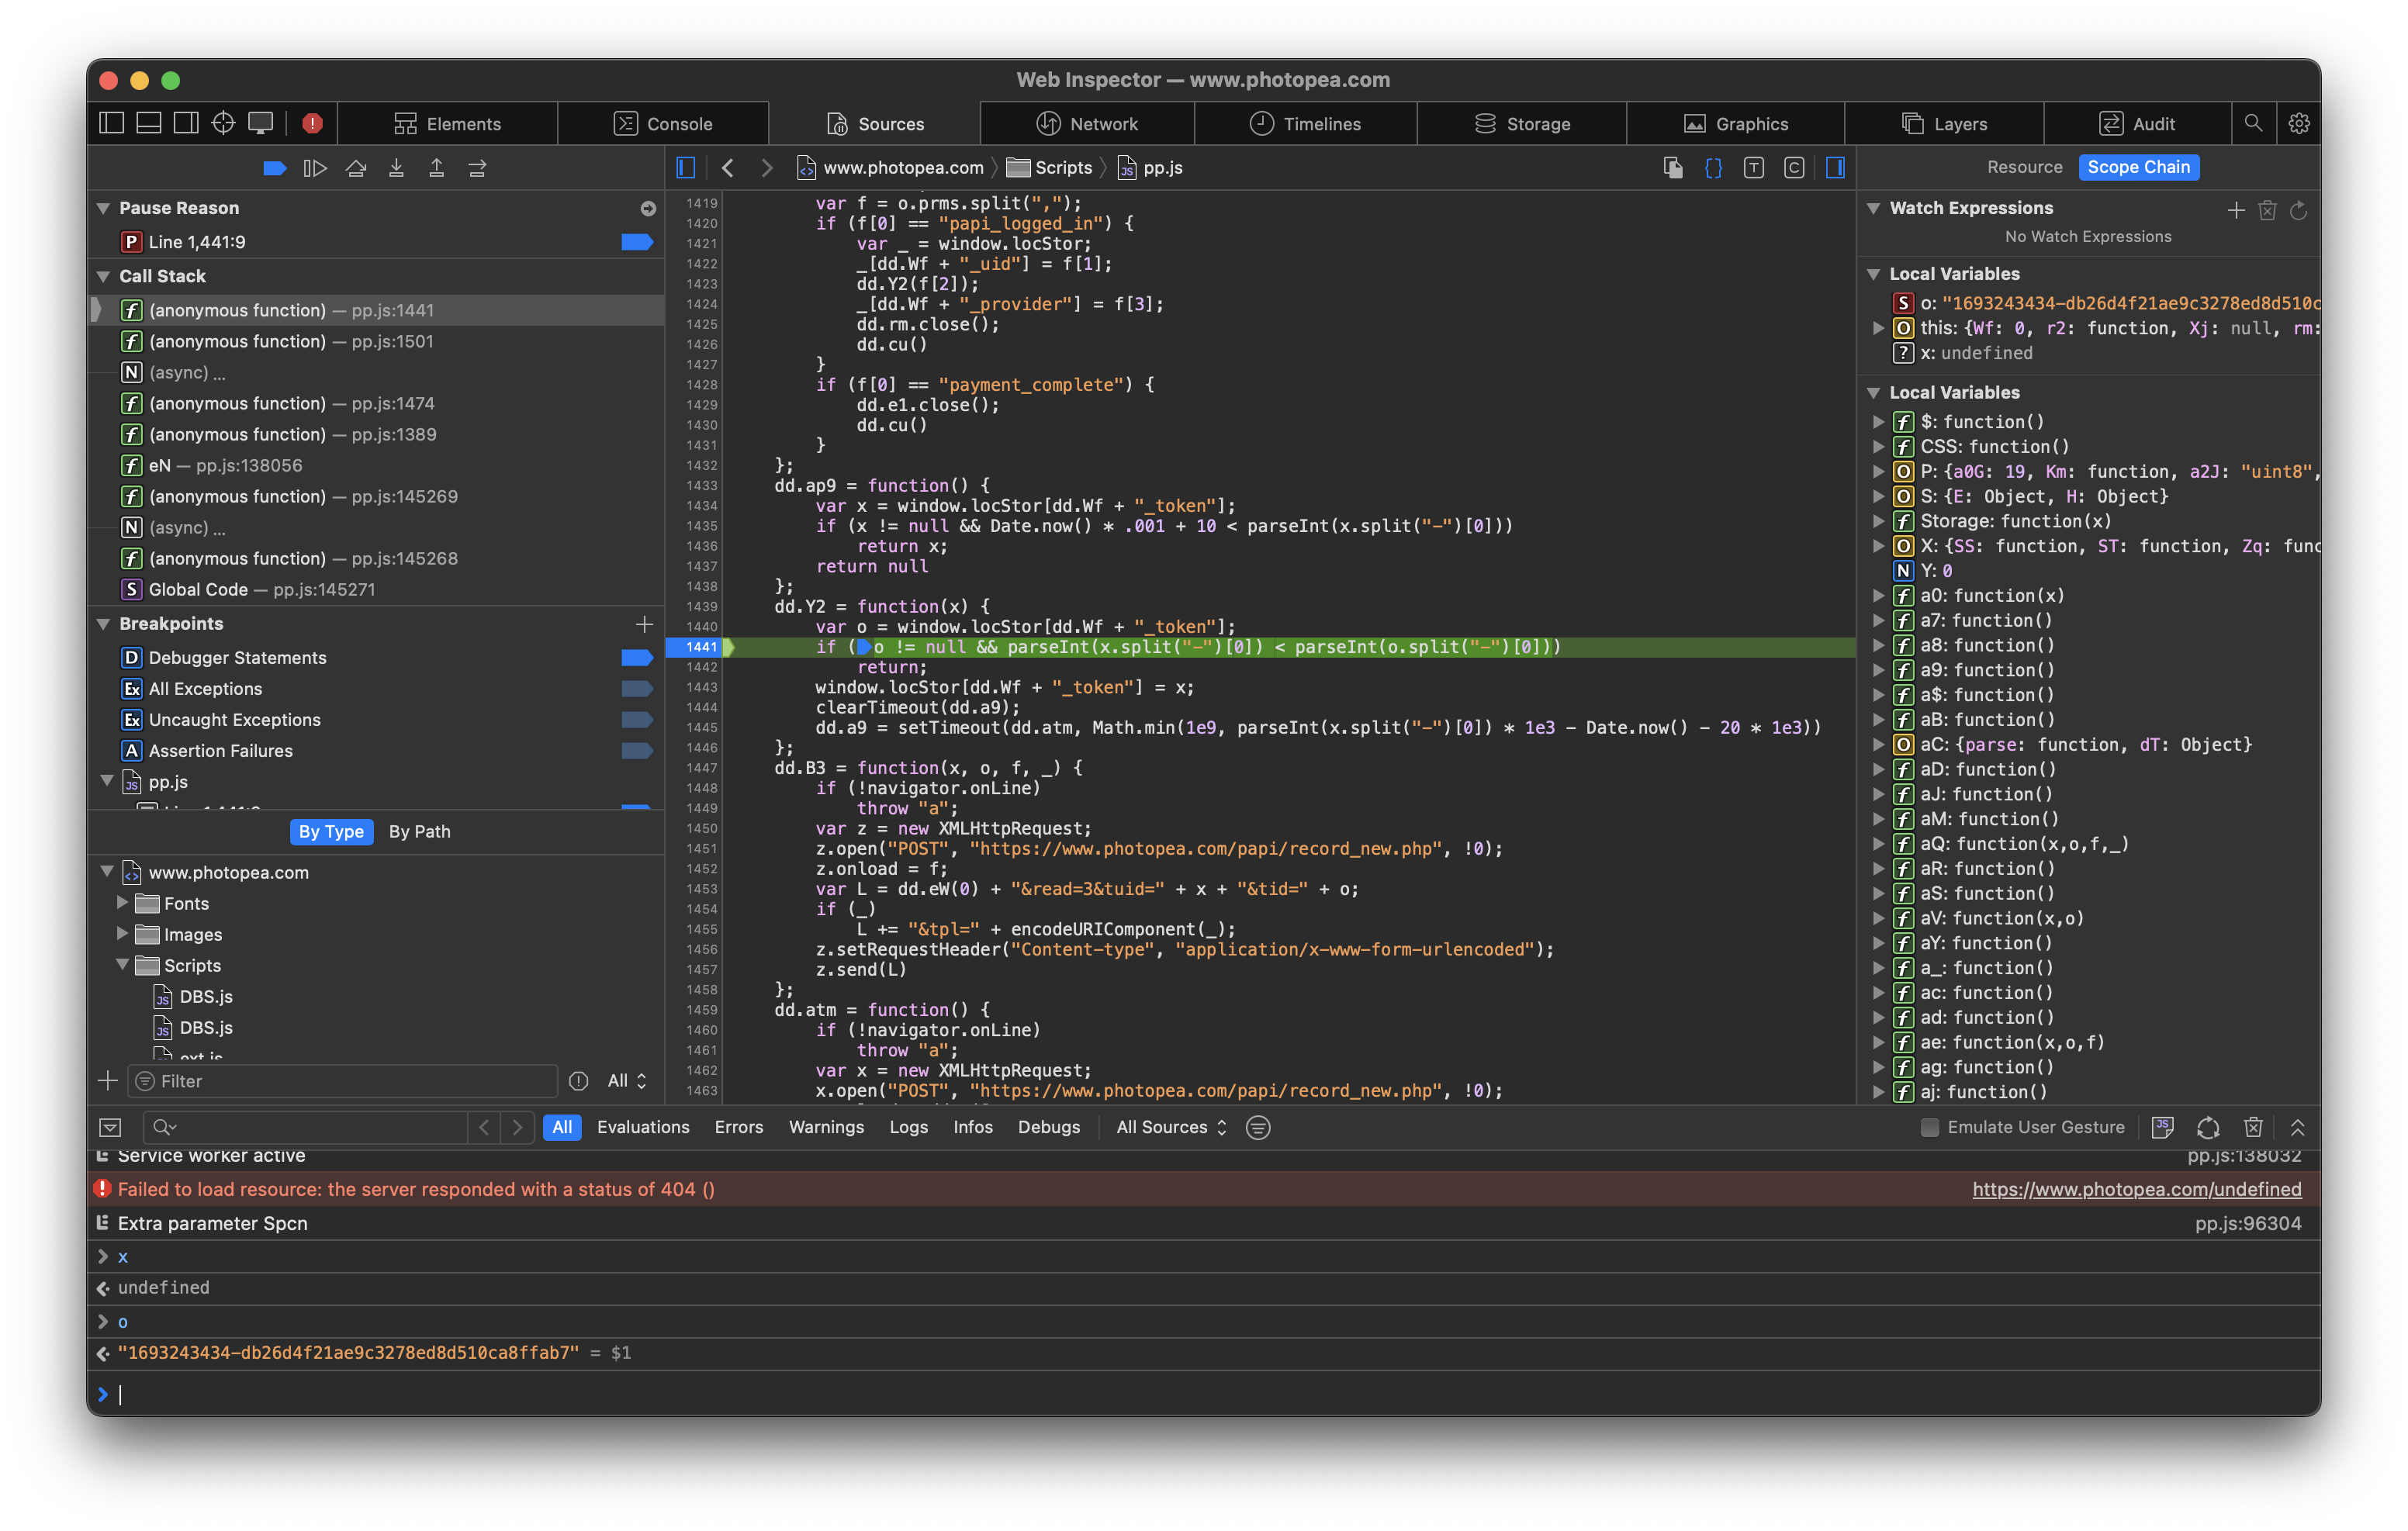
Task: Click the Continue script execution icon
Action: (x=316, y=168)
